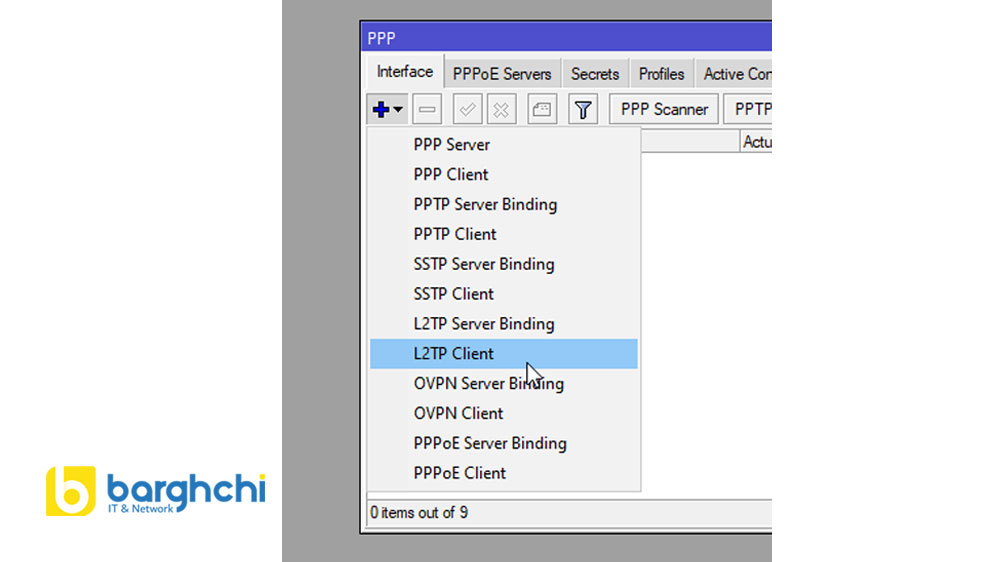Collapse the Add dropdown arrow

pyautogui.click(x=398, y=110)
